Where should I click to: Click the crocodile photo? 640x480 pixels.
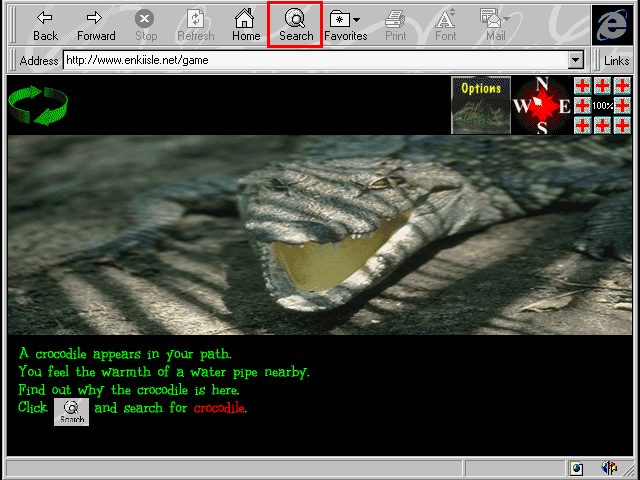pos(320,235)
